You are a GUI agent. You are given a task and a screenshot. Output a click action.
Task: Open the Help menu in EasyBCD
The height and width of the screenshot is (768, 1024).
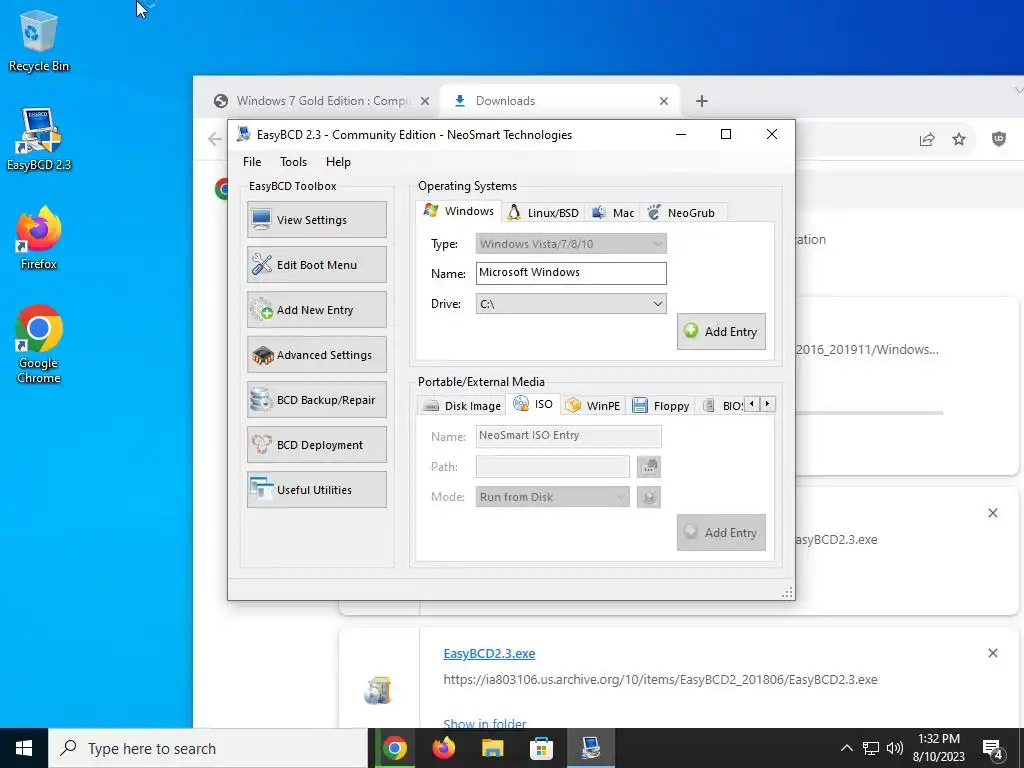(338, 162)
